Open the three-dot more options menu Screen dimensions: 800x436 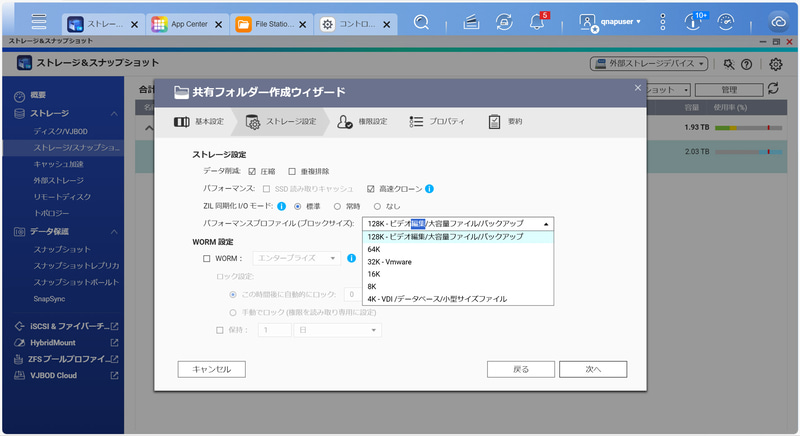(662, 22)
